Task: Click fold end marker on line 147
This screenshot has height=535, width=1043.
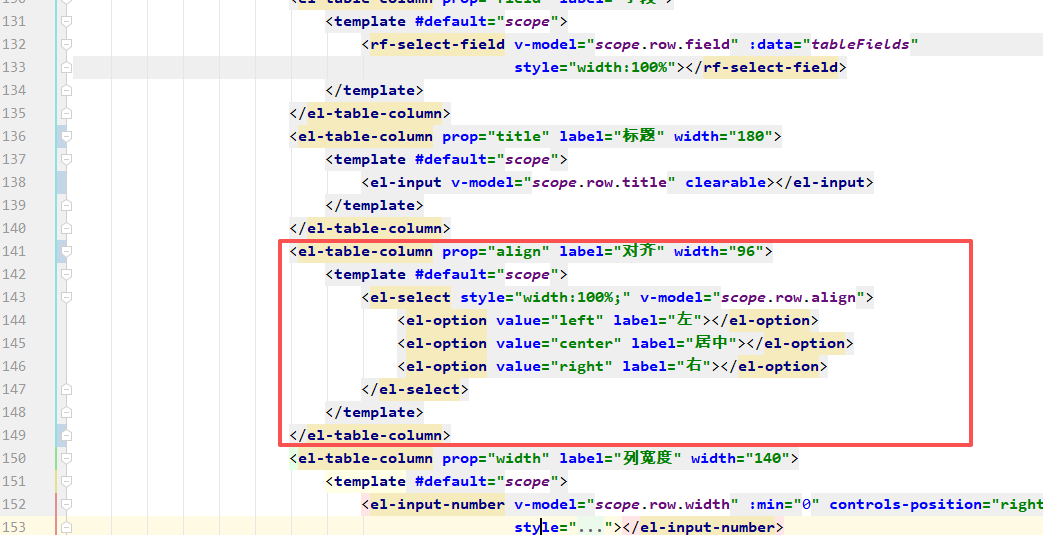Action: tap(66, 389)
